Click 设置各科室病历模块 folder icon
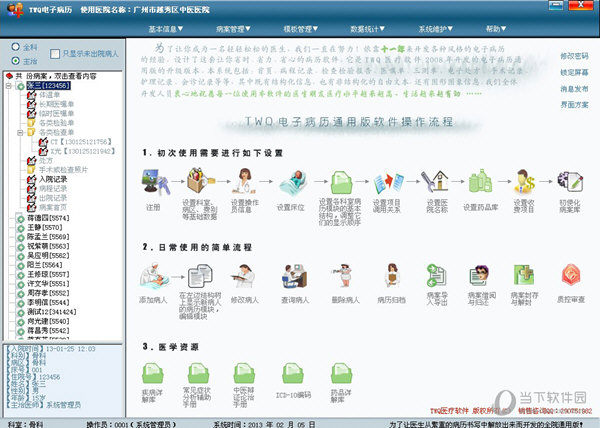 pos(341,182)
